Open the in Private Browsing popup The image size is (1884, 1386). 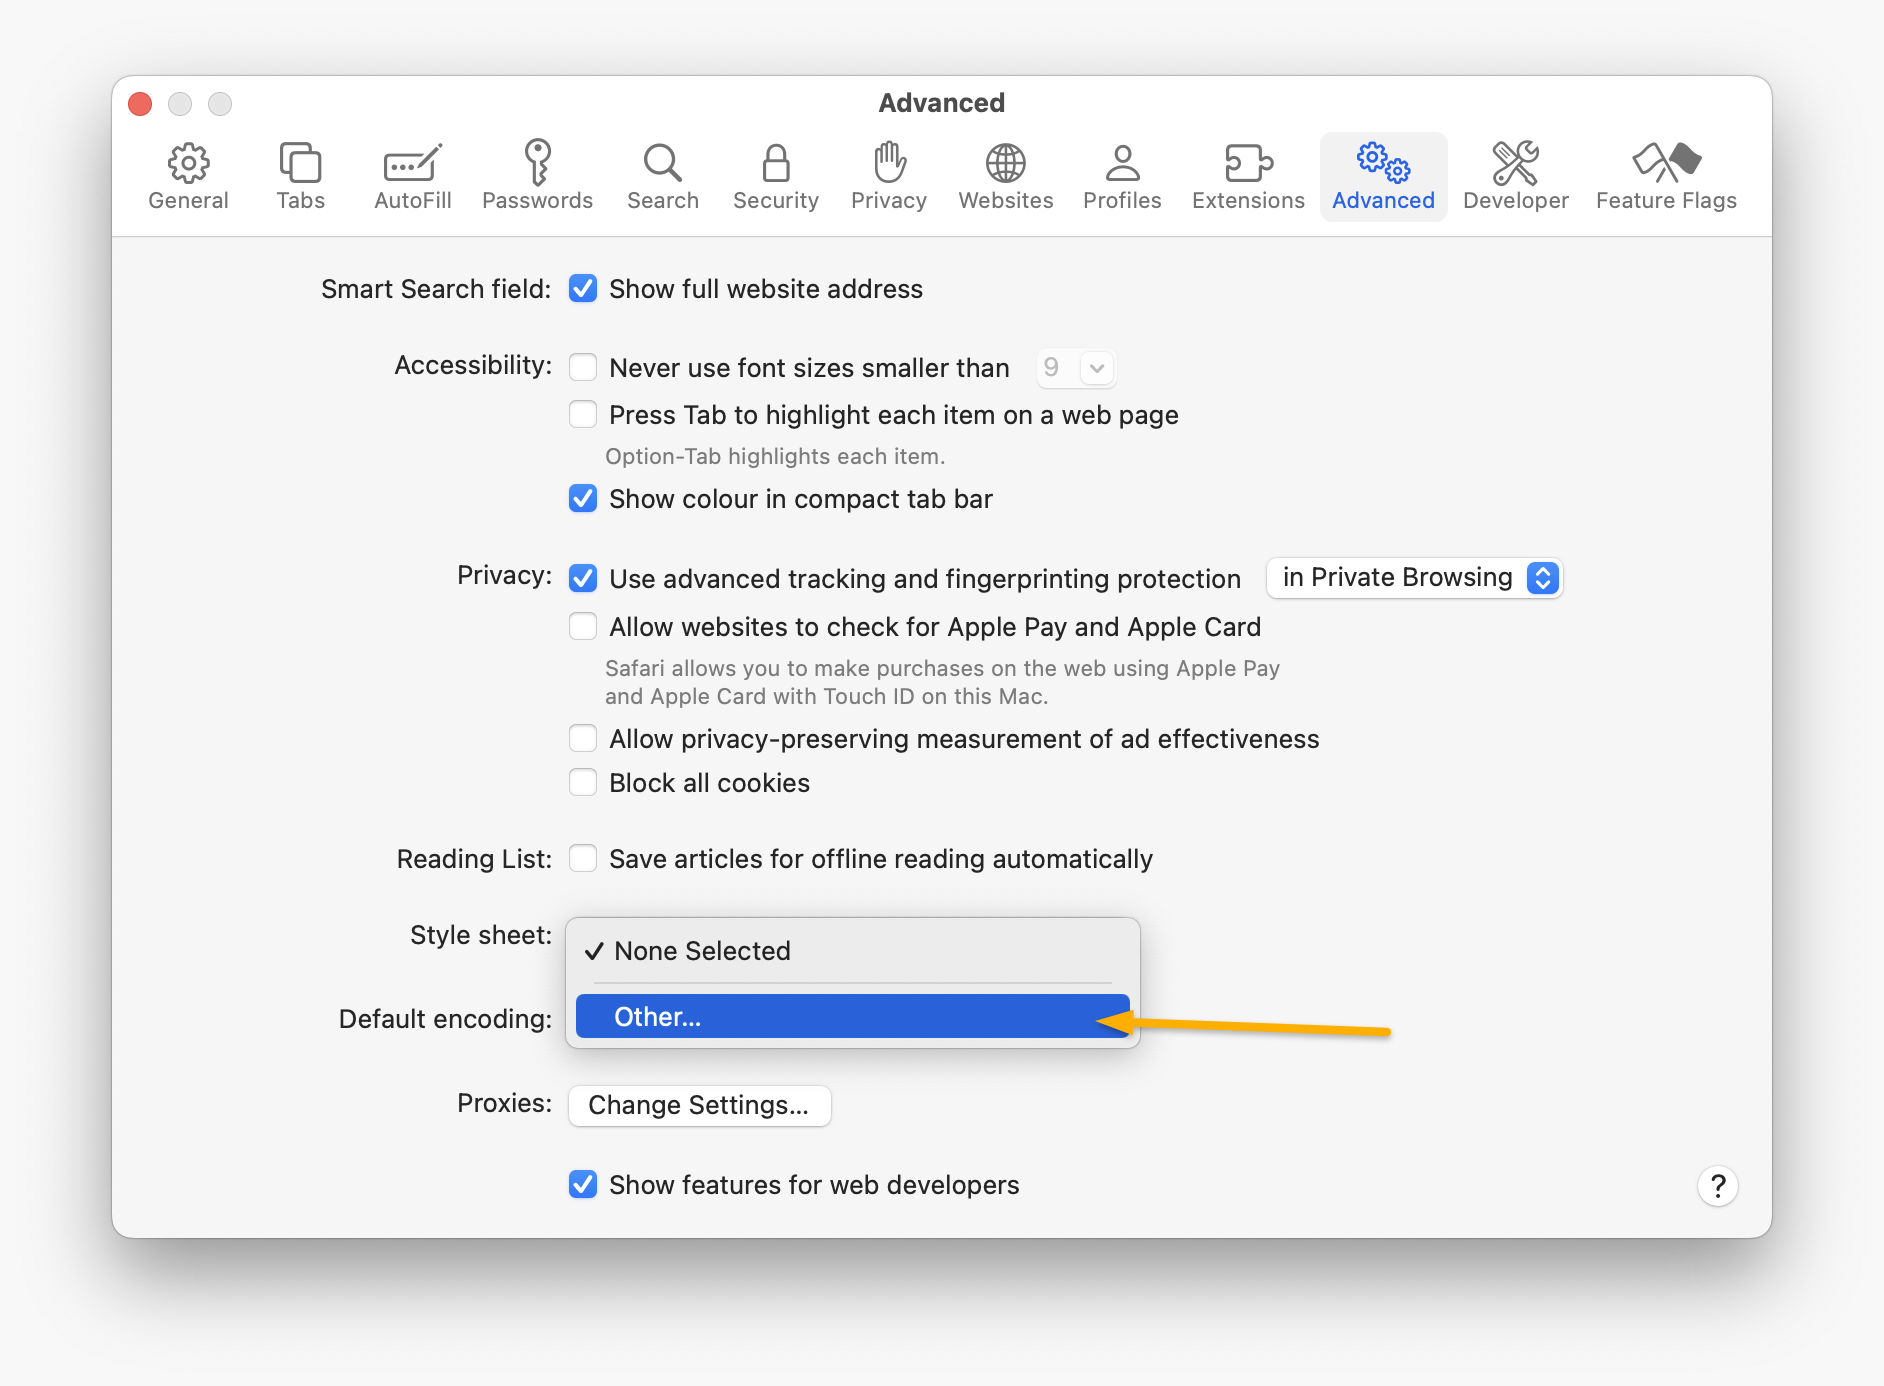1414,578
